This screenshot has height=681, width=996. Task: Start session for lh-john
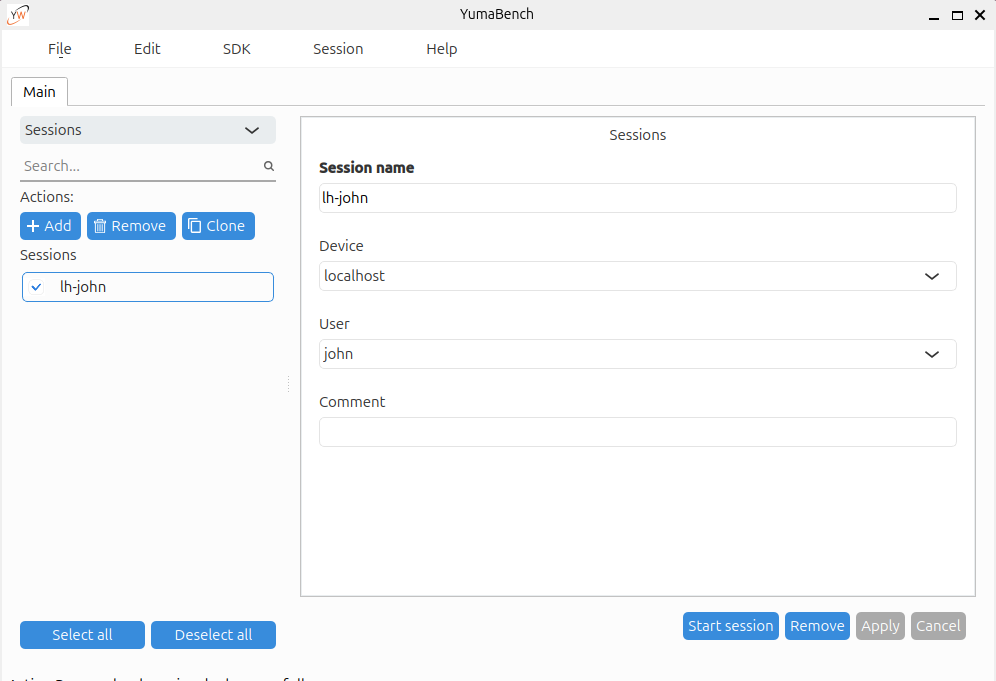tap(730, 626)
